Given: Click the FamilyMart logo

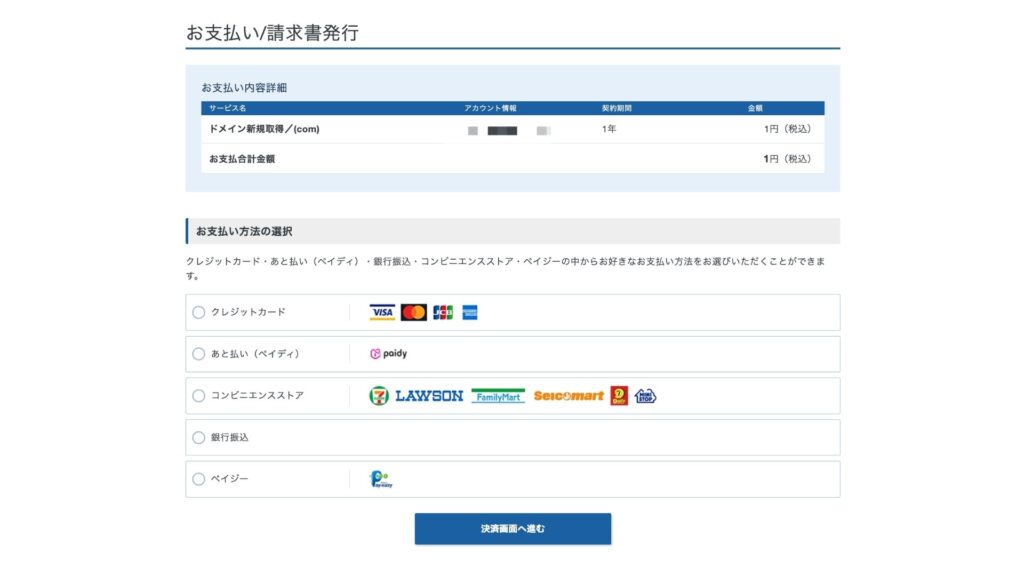Looking at the screenshot, I should pyautogui.click(x=498, y=396).
